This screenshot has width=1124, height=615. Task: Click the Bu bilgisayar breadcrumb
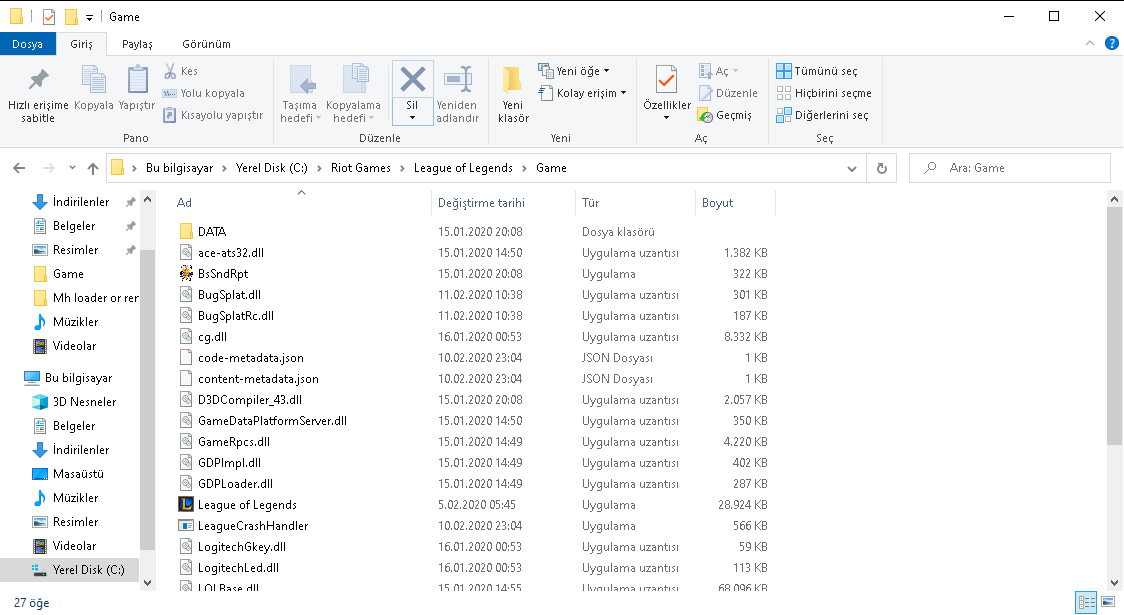pyautogui.click(x=179, y=168)
